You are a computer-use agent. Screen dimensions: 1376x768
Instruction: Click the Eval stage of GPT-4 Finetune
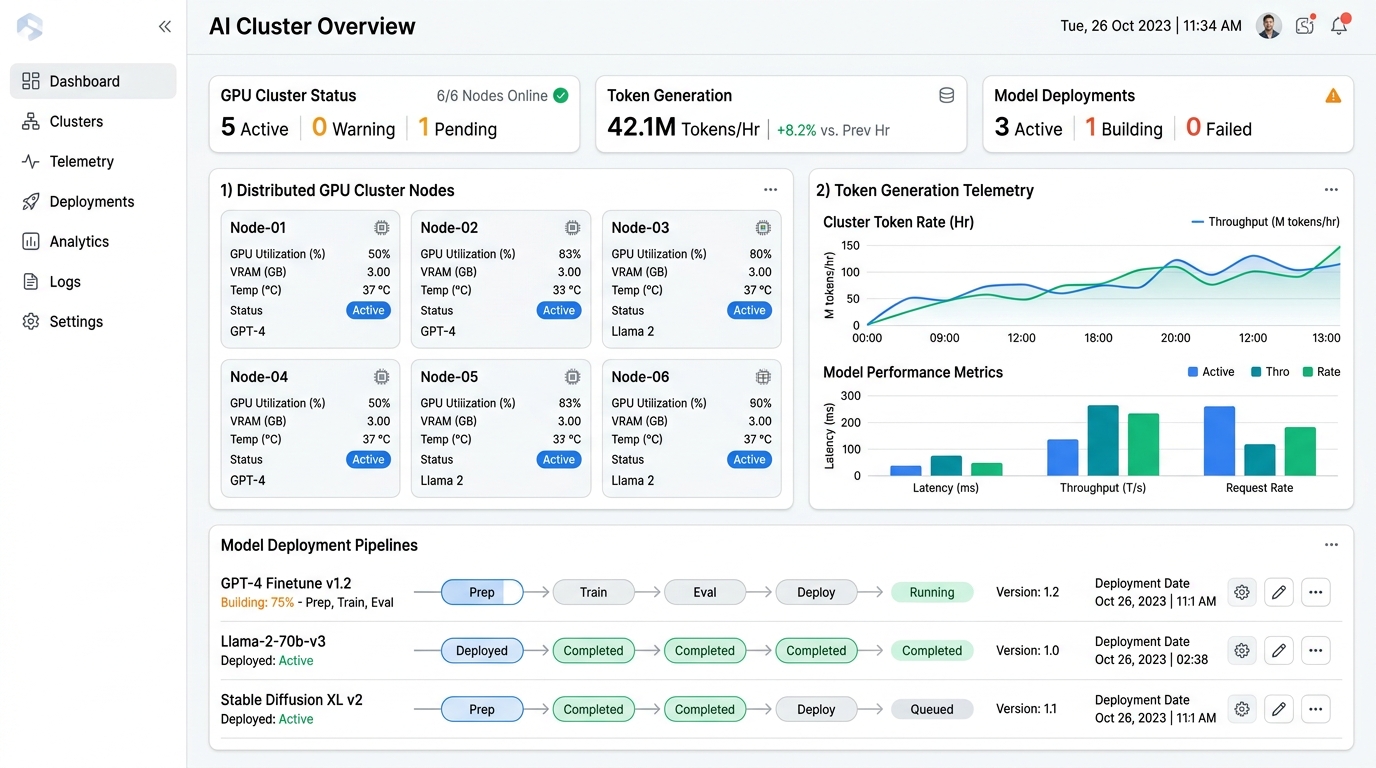tap(705, 592)
